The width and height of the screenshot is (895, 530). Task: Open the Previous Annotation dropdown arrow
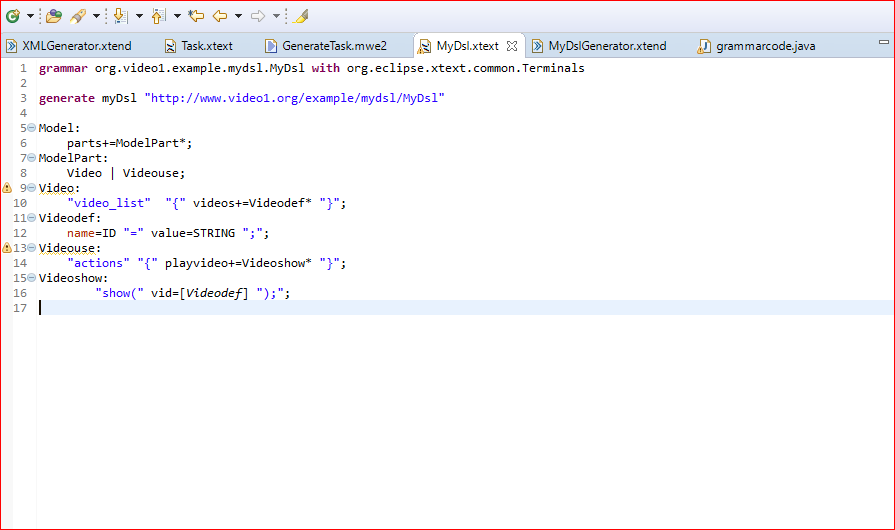pyautogui.click(x=178, y=17)
